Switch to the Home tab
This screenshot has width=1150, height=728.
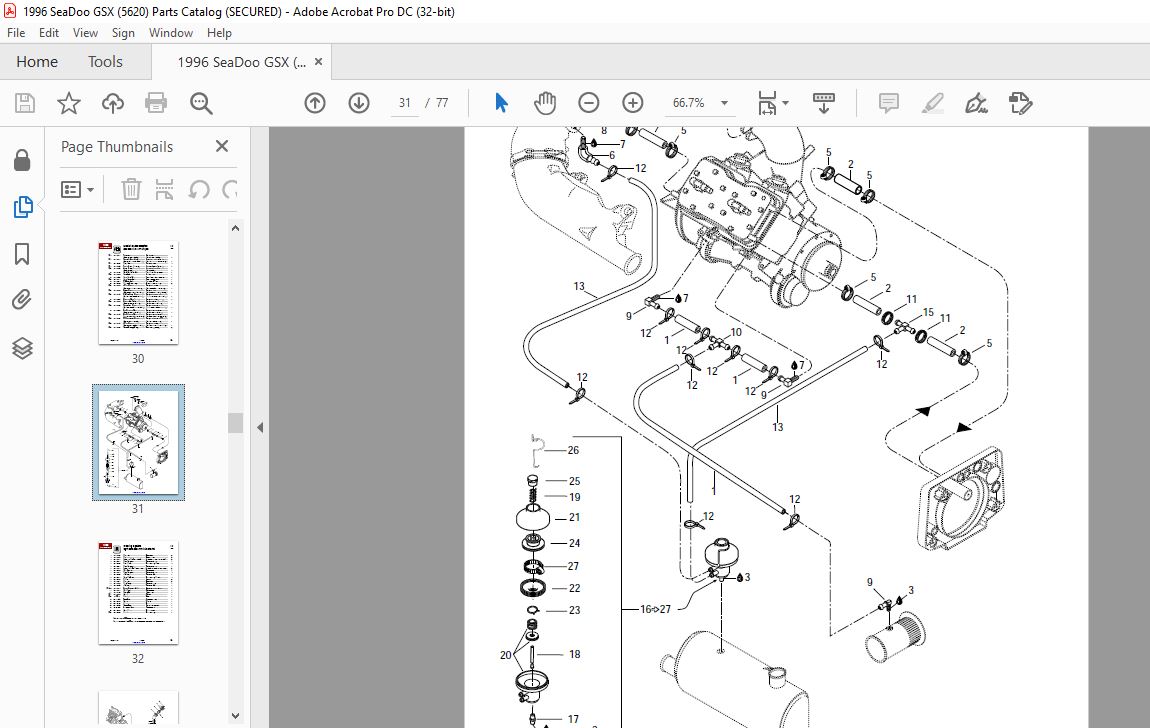pos(37,62)
